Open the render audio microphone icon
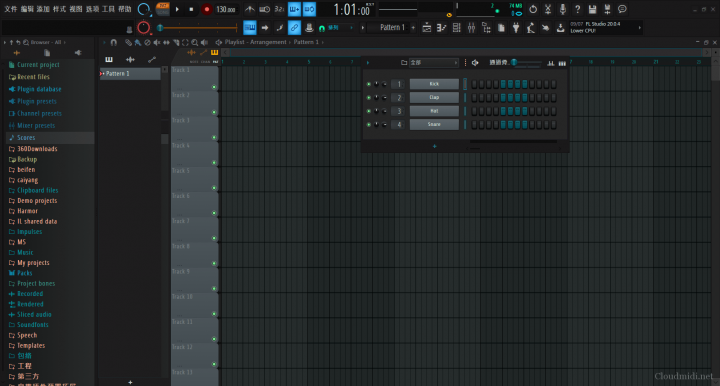Image resolution: width=720 pixels, height=386 pixels. click(562, 9)
